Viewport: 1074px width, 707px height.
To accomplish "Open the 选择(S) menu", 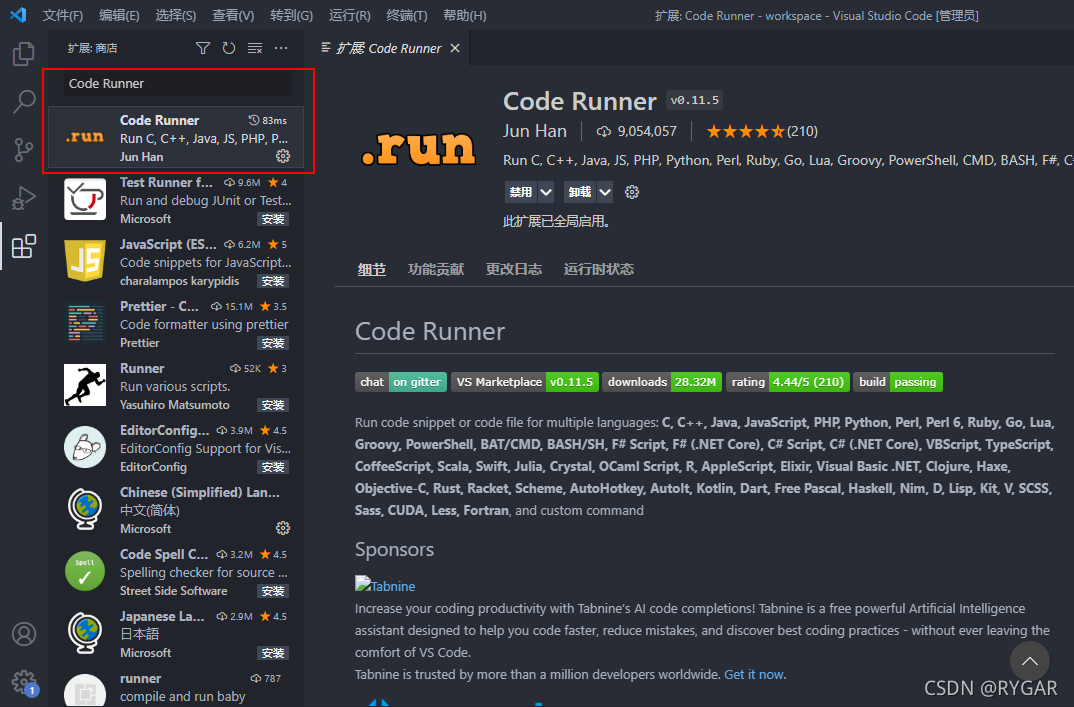I will (176, 15).
